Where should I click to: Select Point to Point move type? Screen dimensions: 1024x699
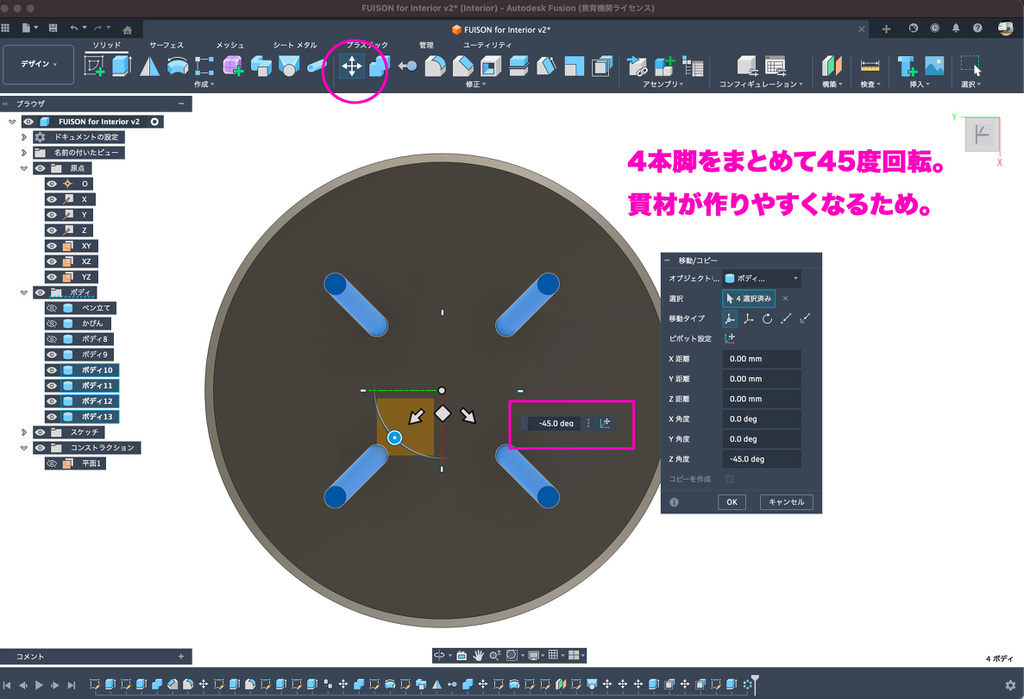coord(786,318)
